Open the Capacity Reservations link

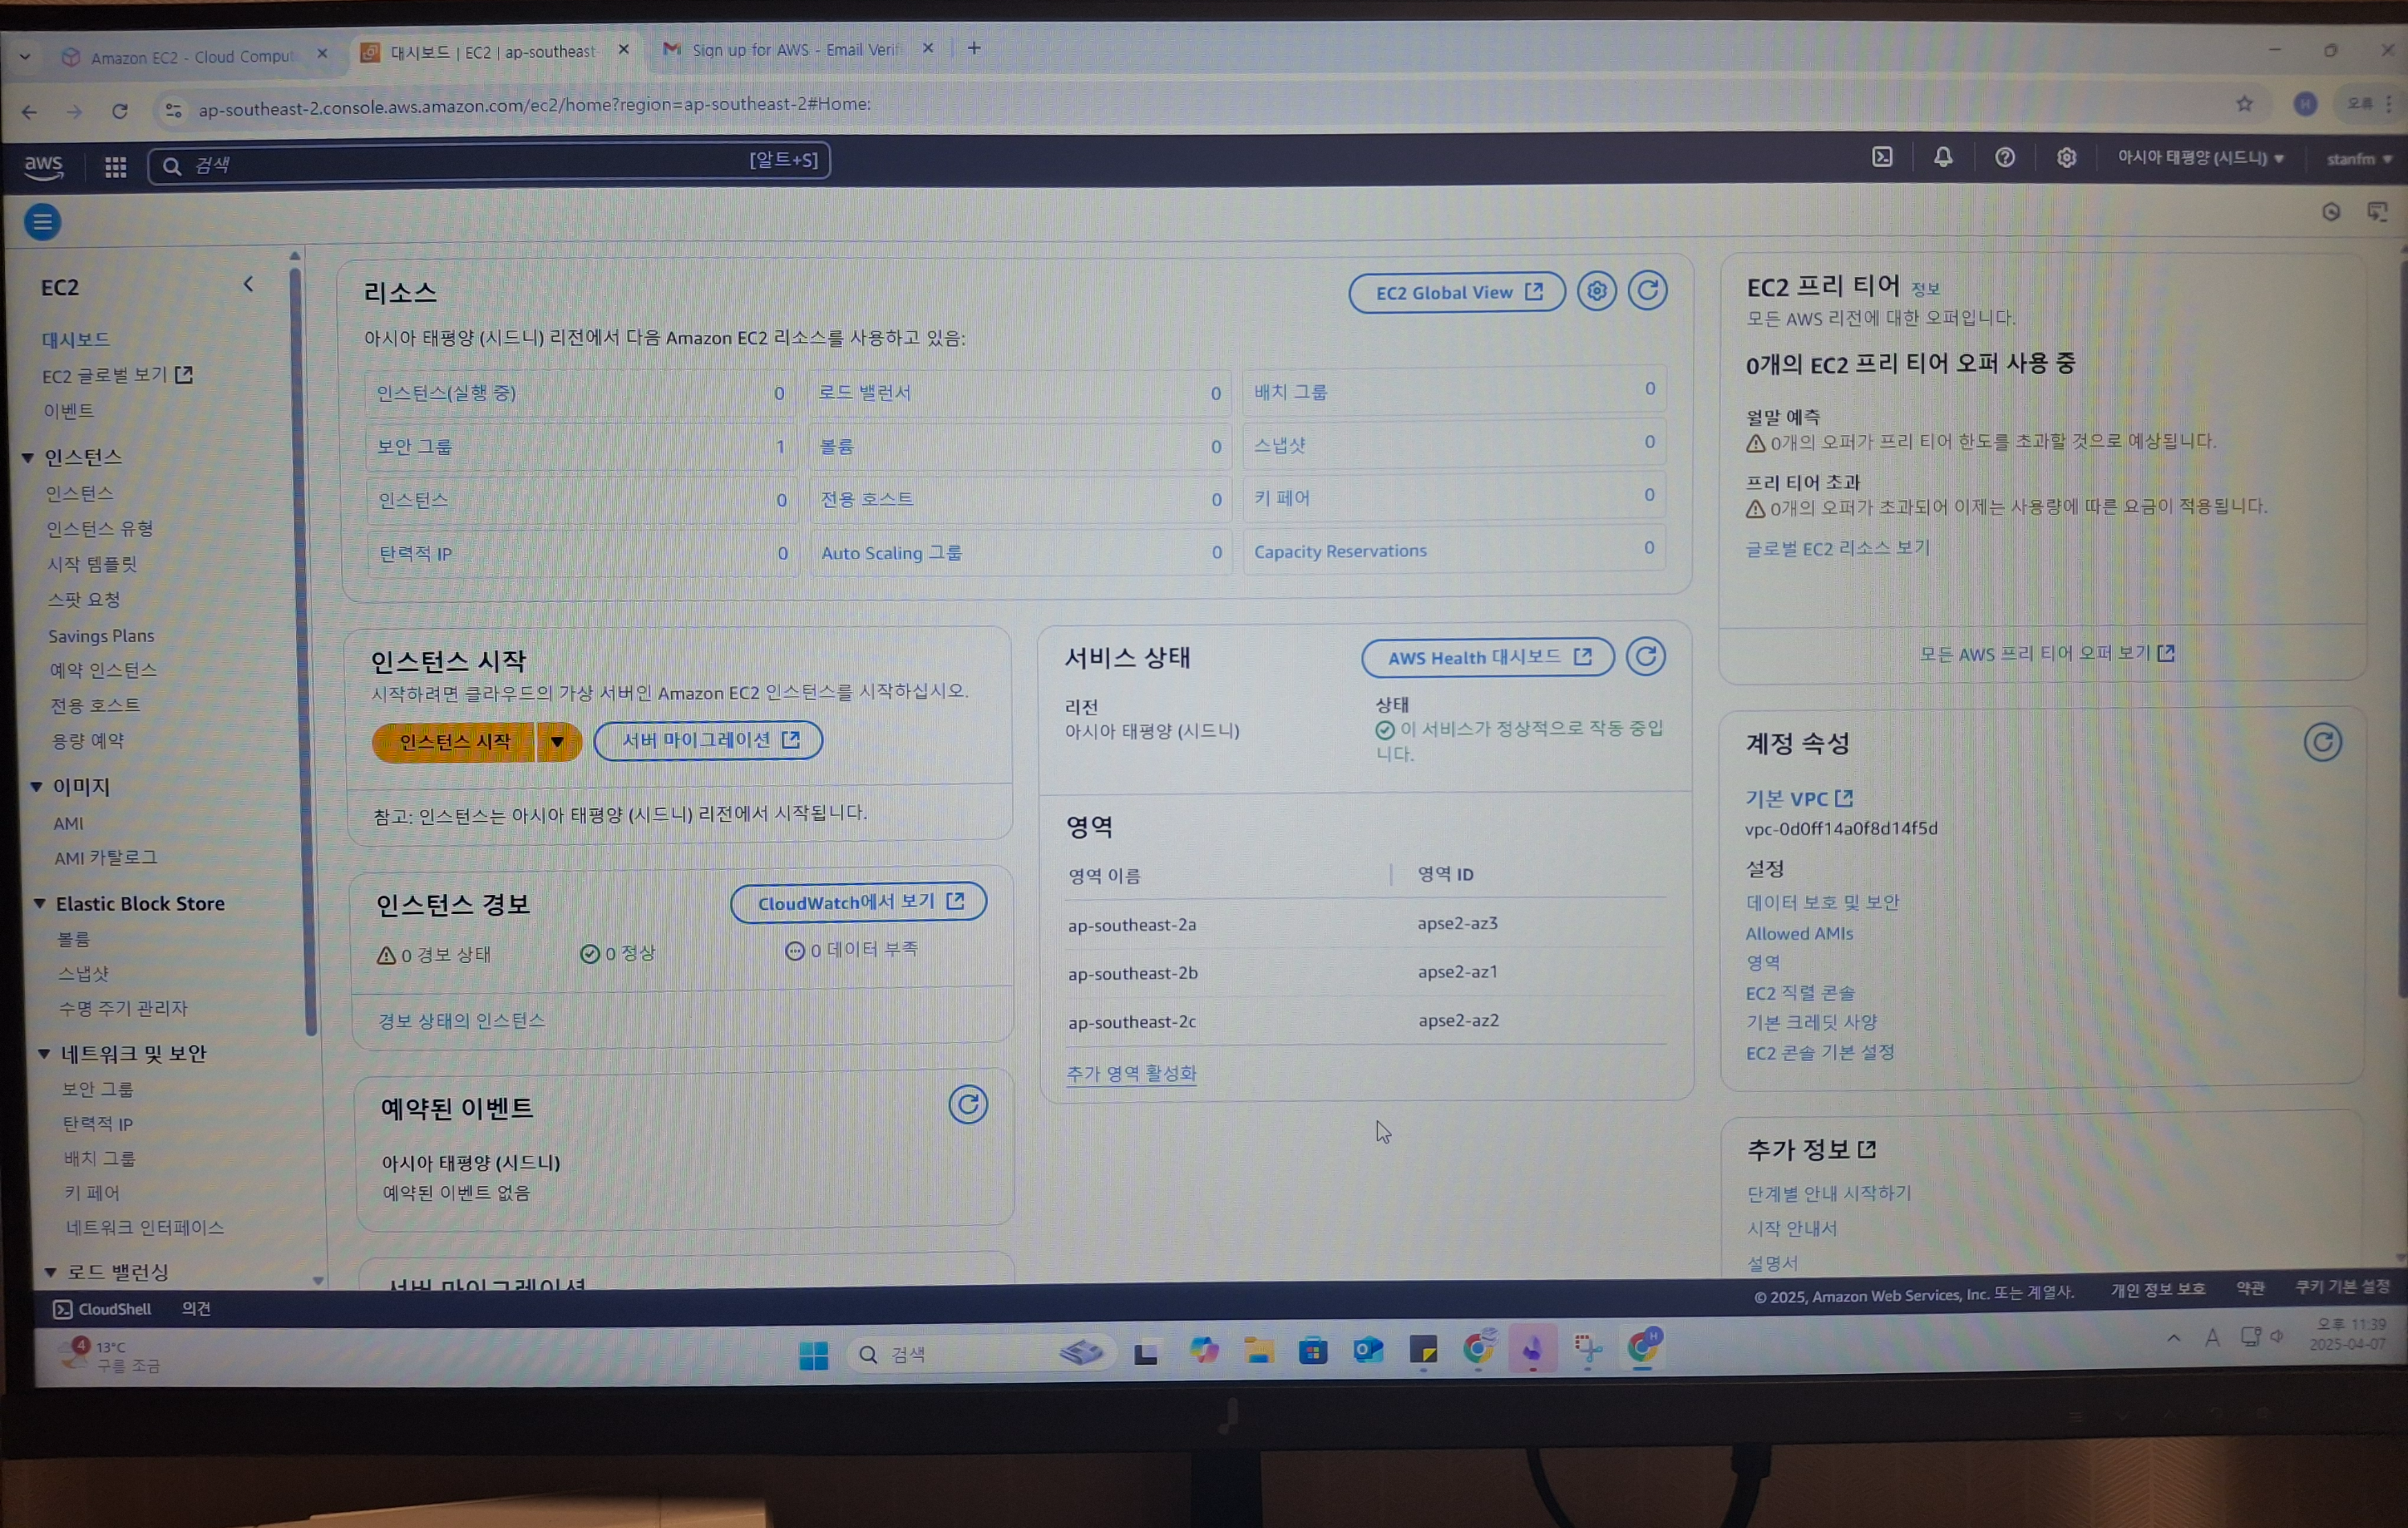pyautogui.click(x=1340, y=552)
